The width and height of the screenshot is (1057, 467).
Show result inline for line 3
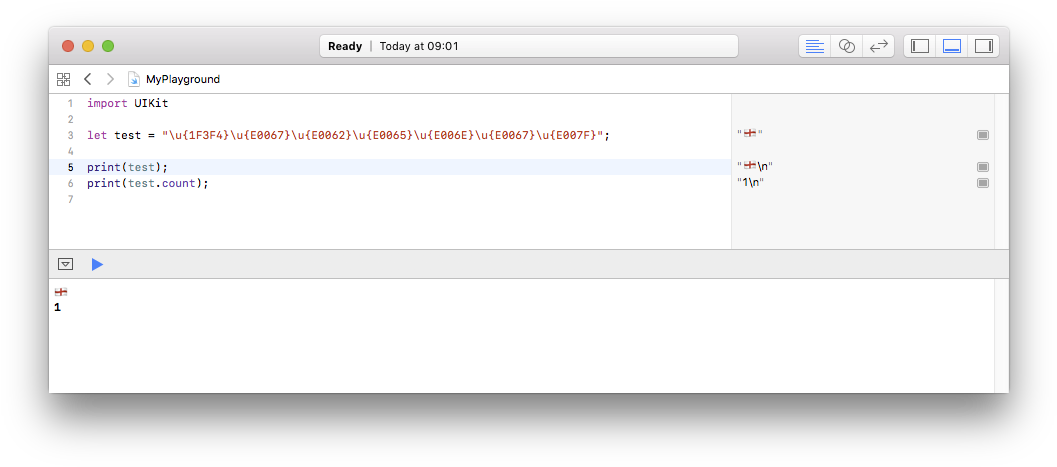(983, 135)
